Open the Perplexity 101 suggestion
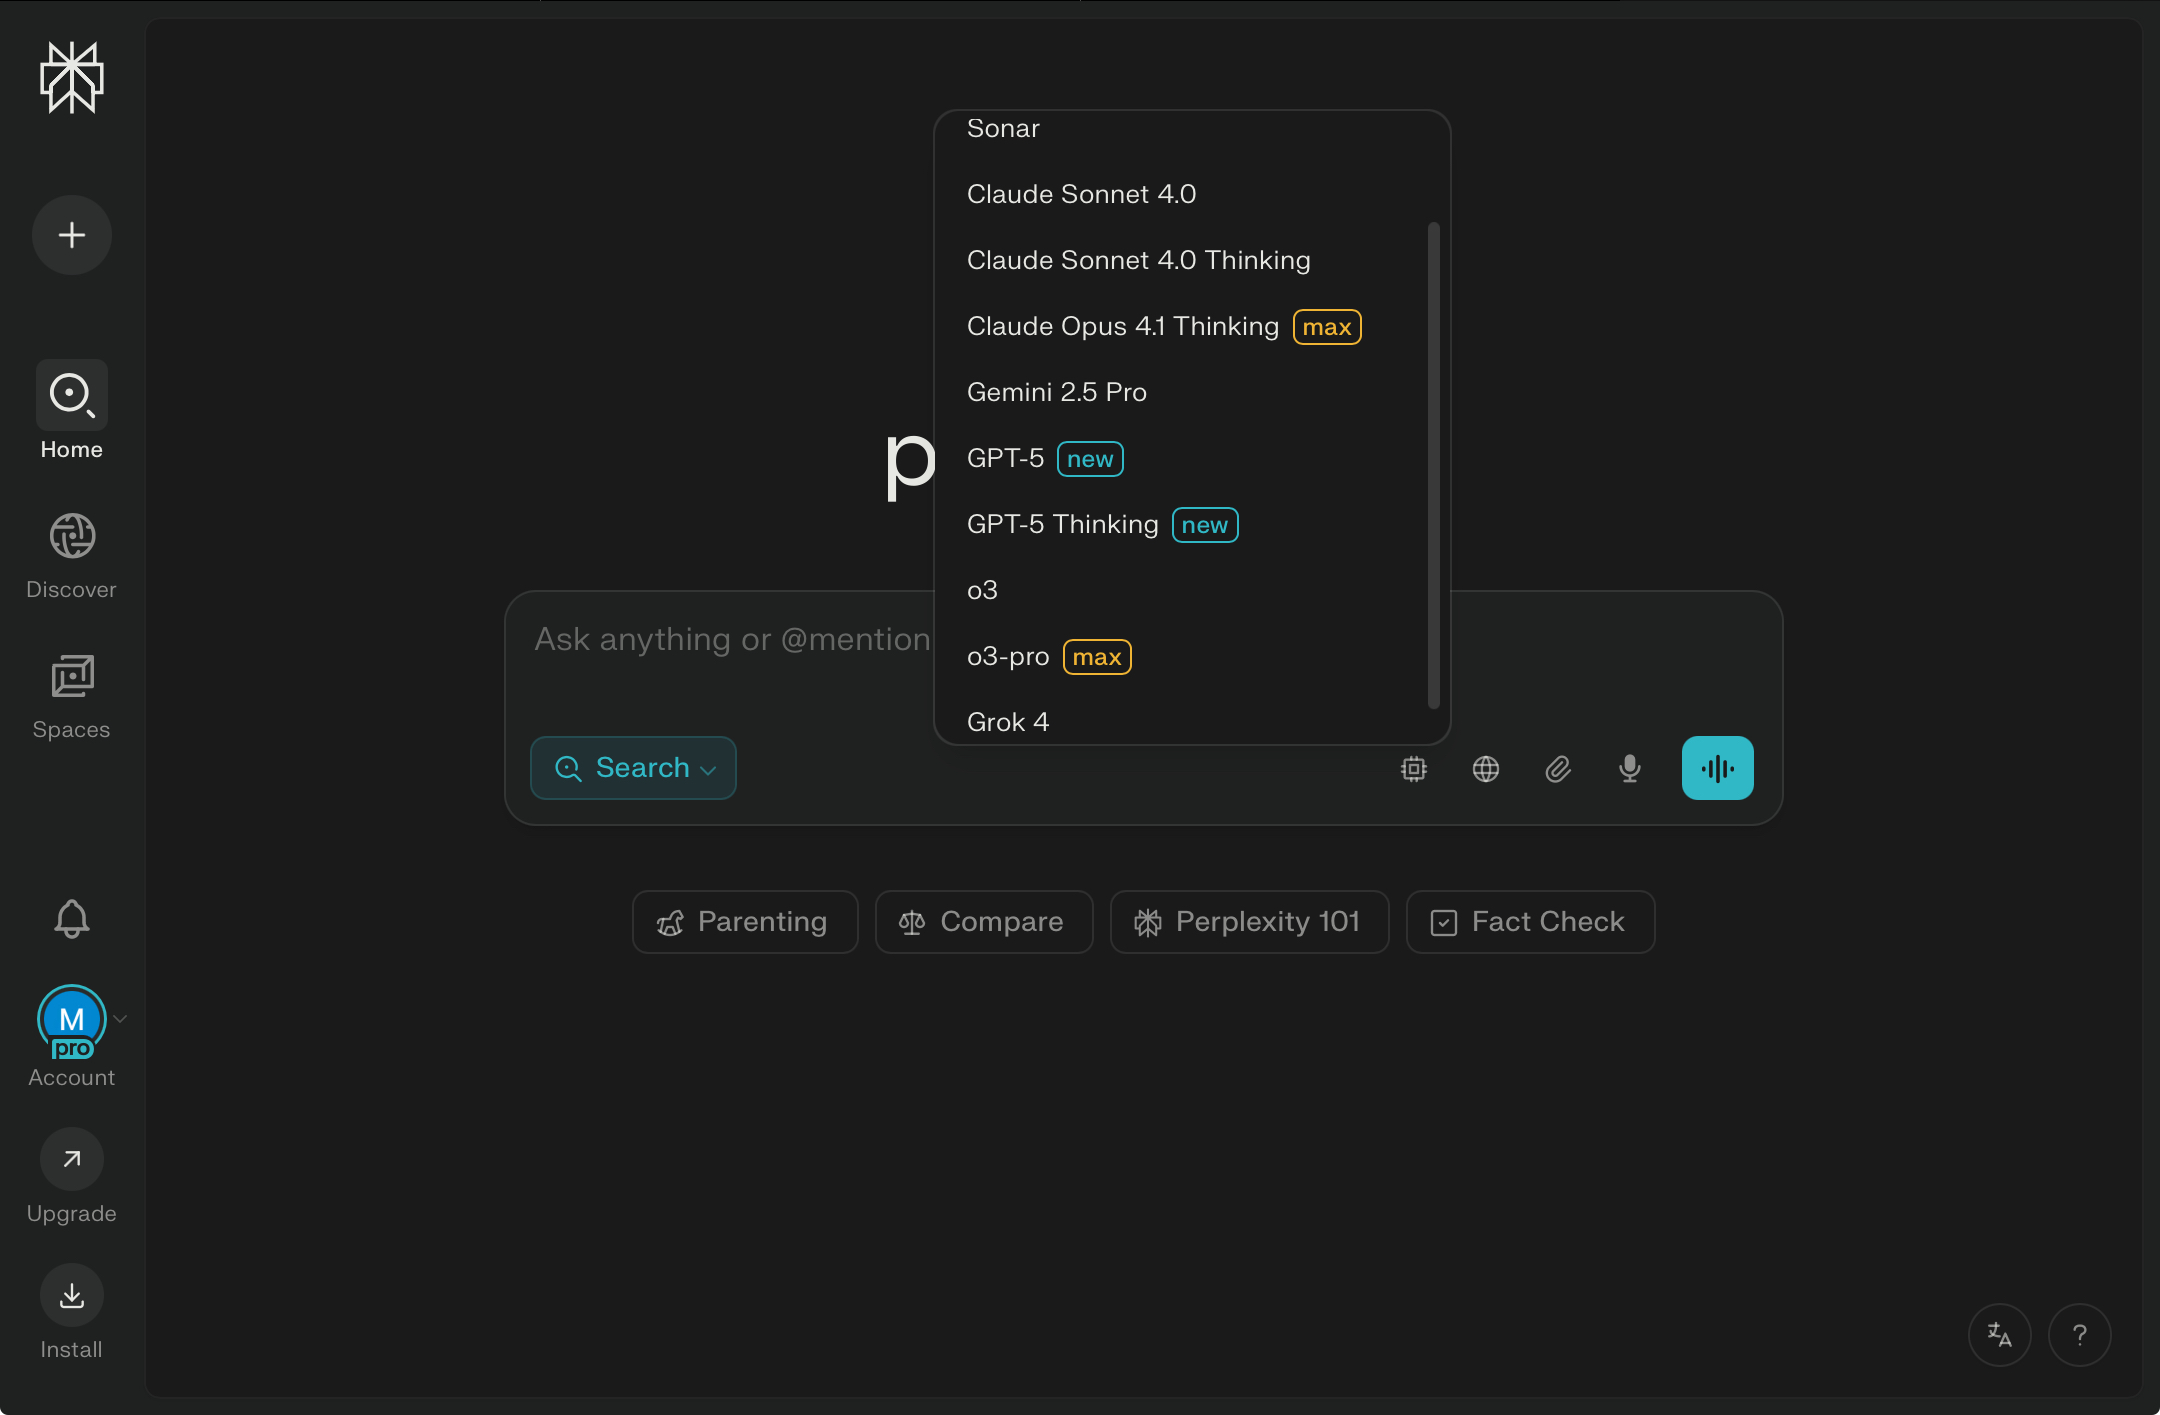 point(1250,922)
